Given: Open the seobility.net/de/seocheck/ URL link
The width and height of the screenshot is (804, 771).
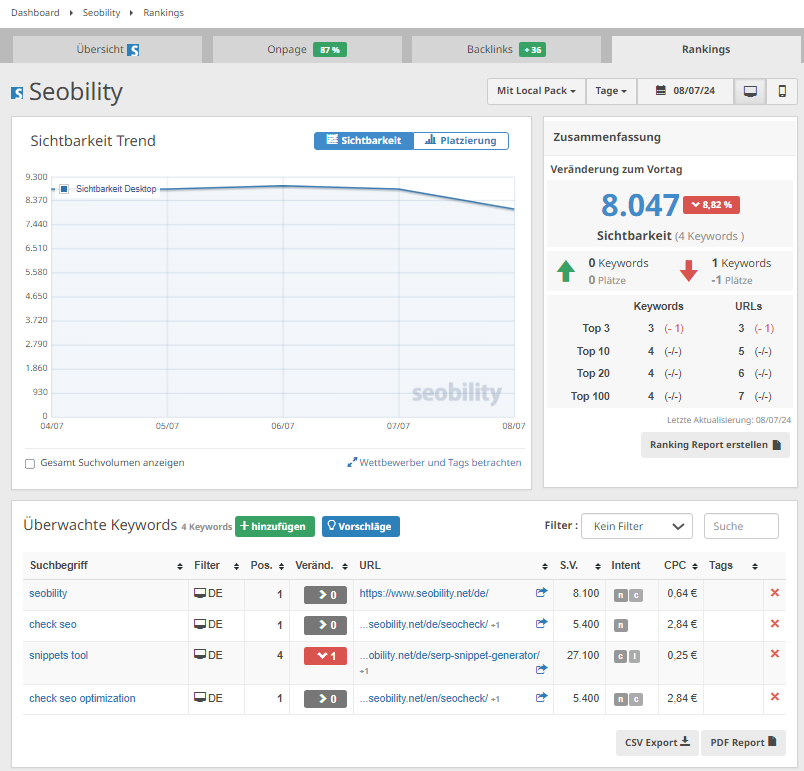Looking at the screenshot, I should pyautogui.click(x=424, y=624).
